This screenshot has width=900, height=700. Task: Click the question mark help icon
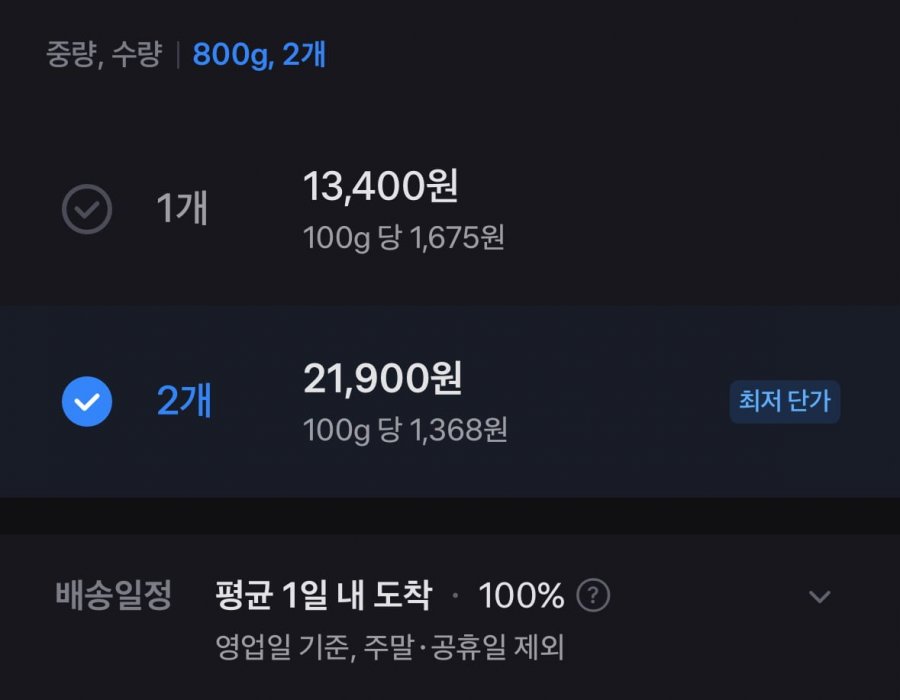click(x=593, y=596)
